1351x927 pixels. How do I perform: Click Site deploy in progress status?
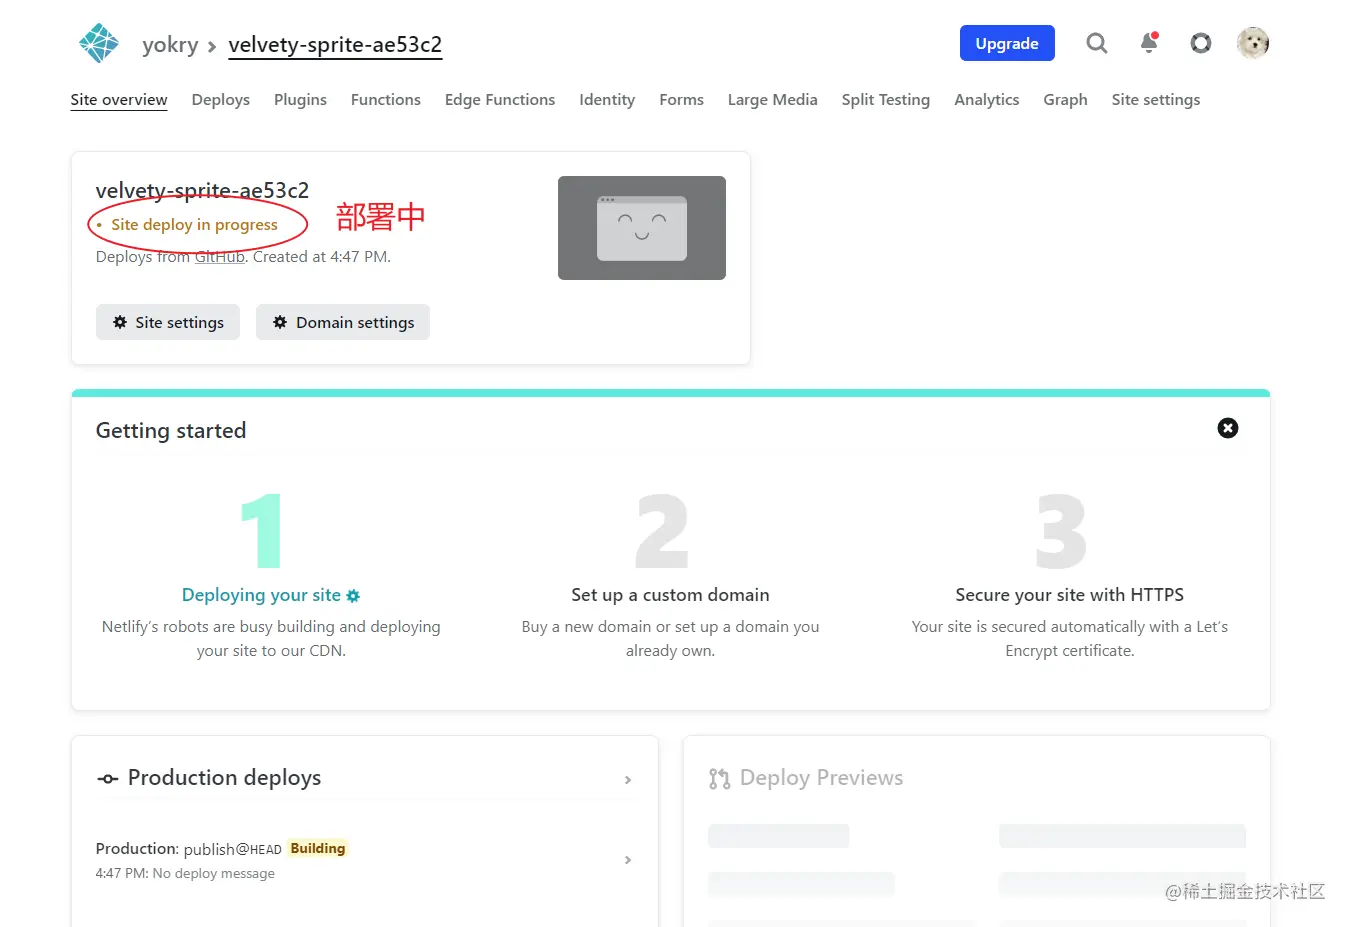pos(194,225)
